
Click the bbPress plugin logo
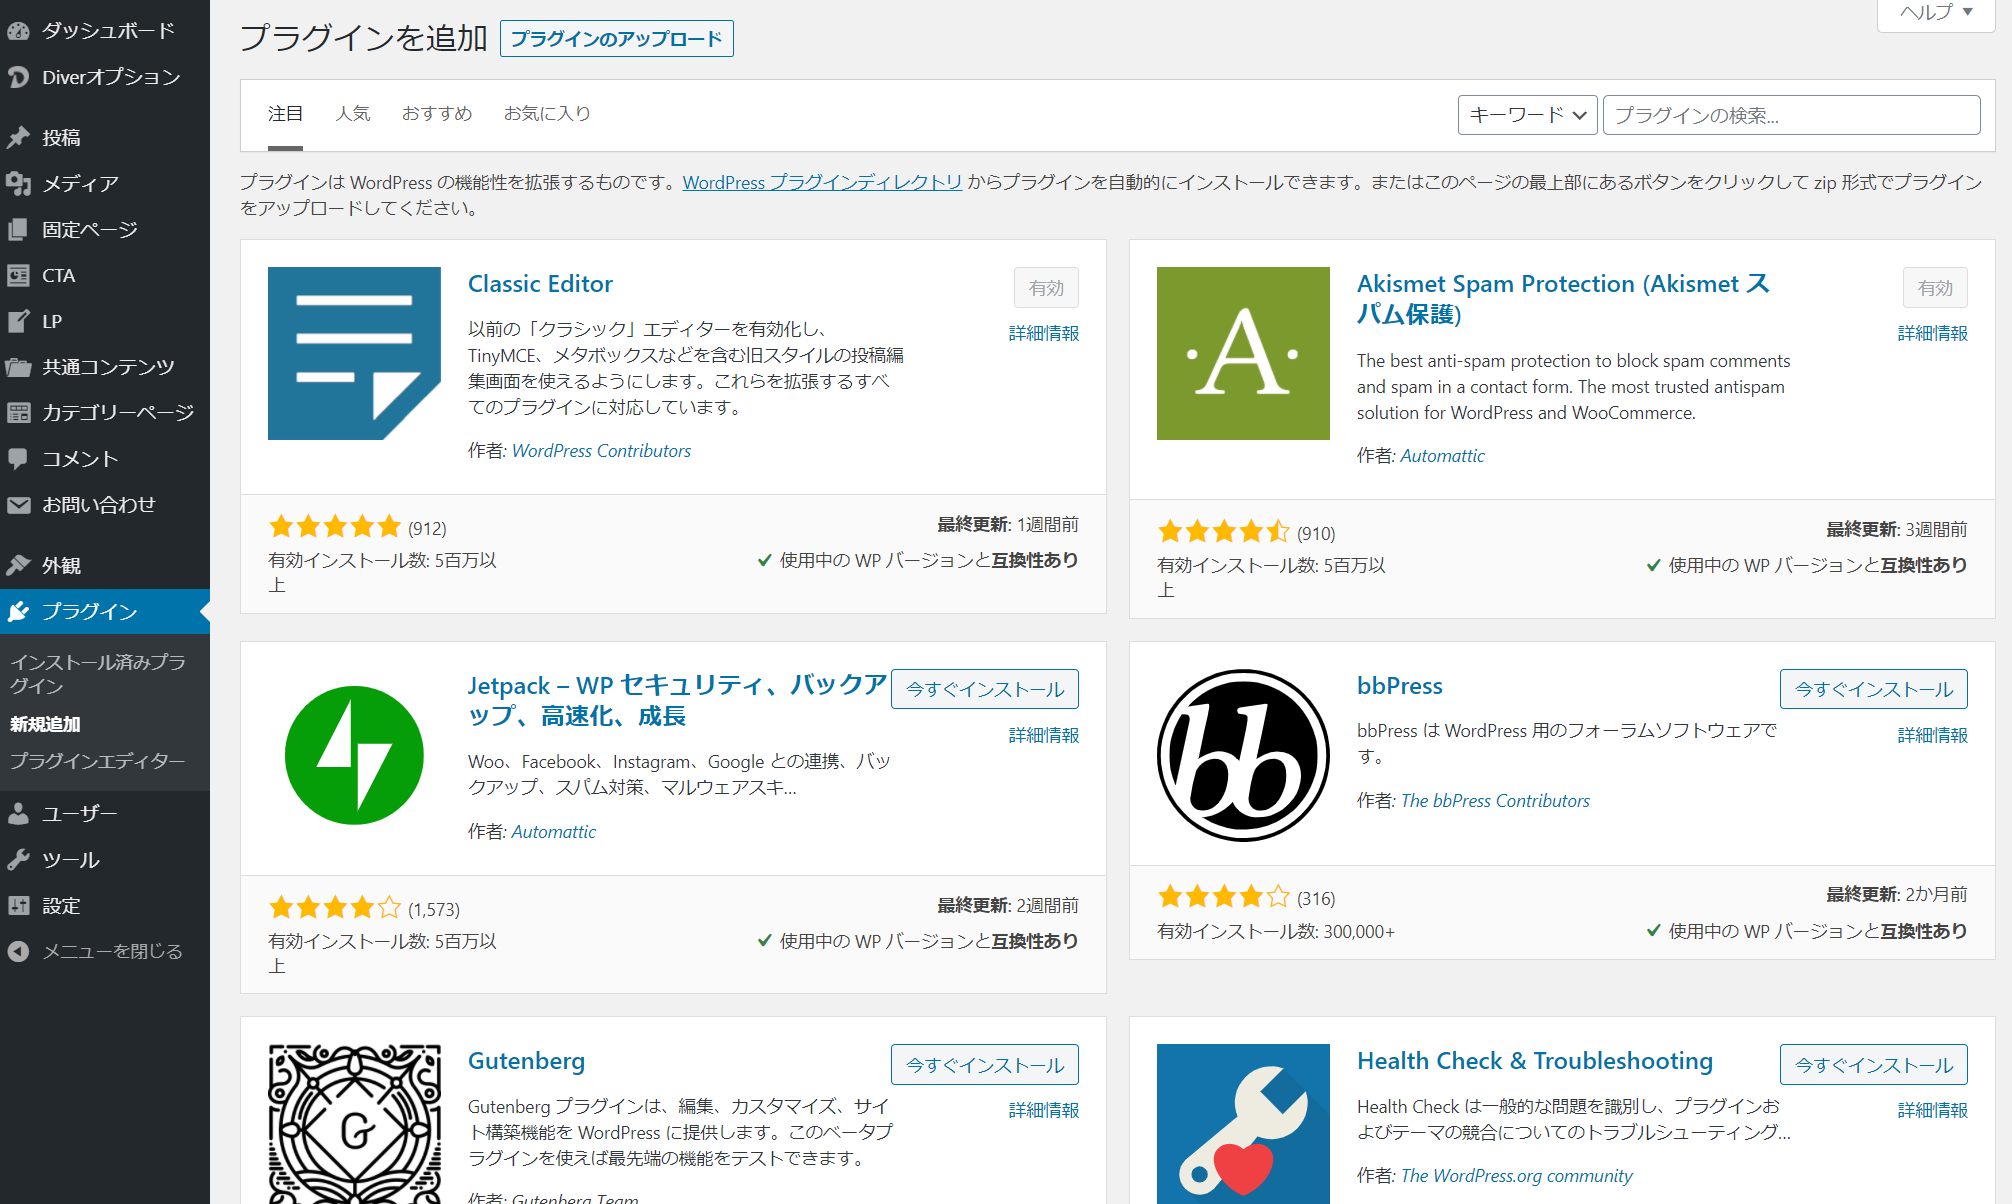click(x=1243, y=755)
